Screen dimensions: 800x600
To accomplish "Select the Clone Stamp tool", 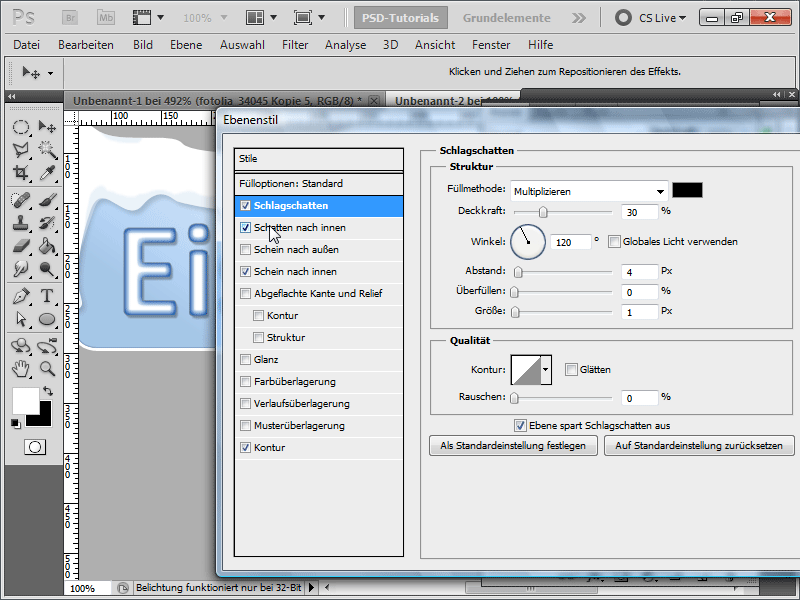I will point(20,223).
